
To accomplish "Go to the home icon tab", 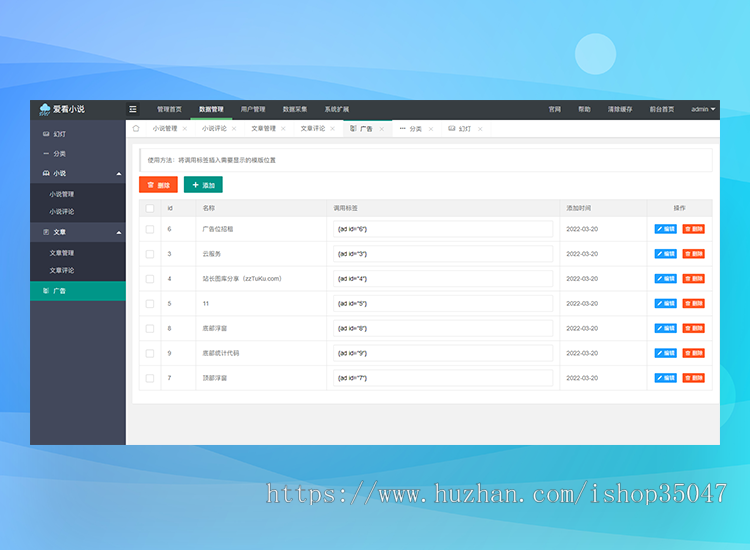I will [x=136, y=128].
